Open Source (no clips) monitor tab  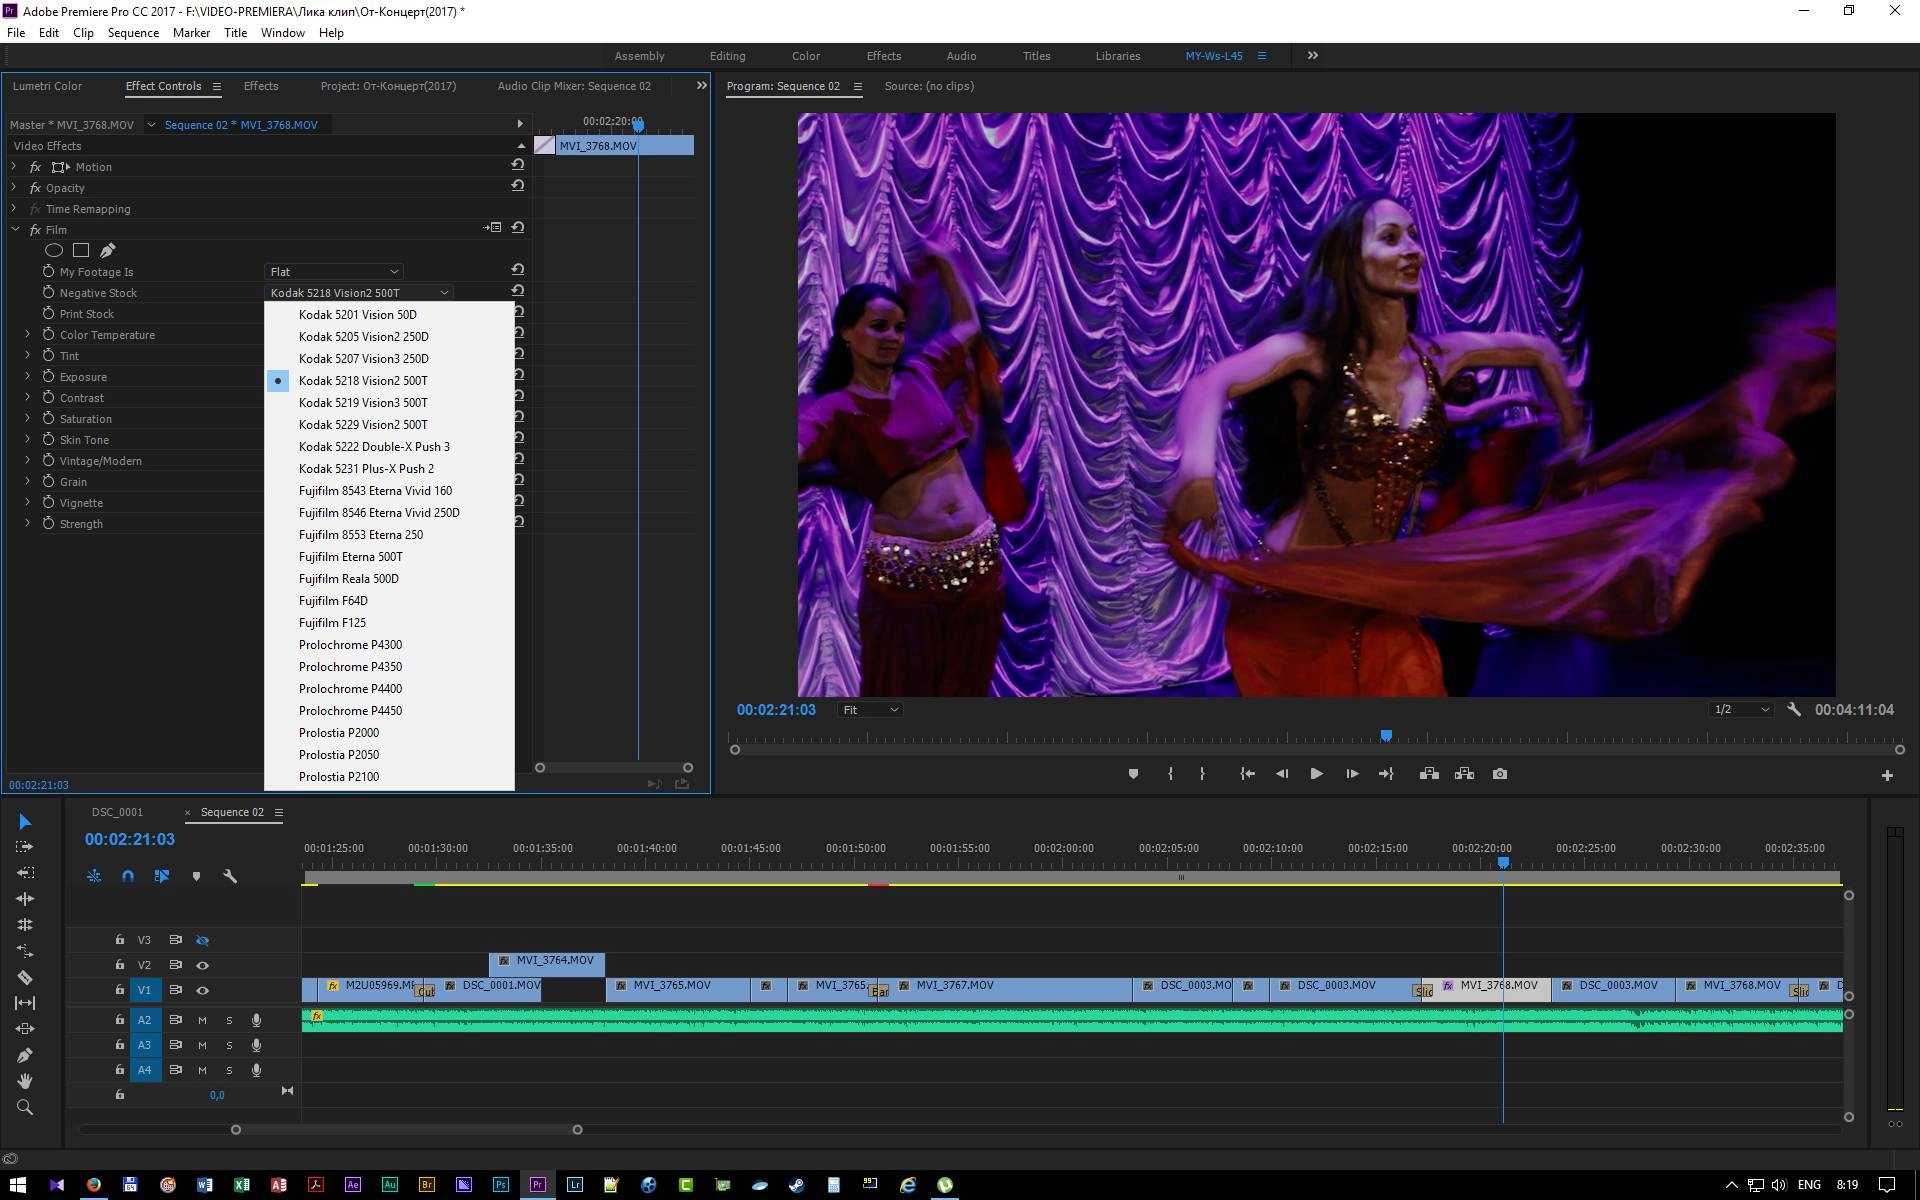point(929,86)
